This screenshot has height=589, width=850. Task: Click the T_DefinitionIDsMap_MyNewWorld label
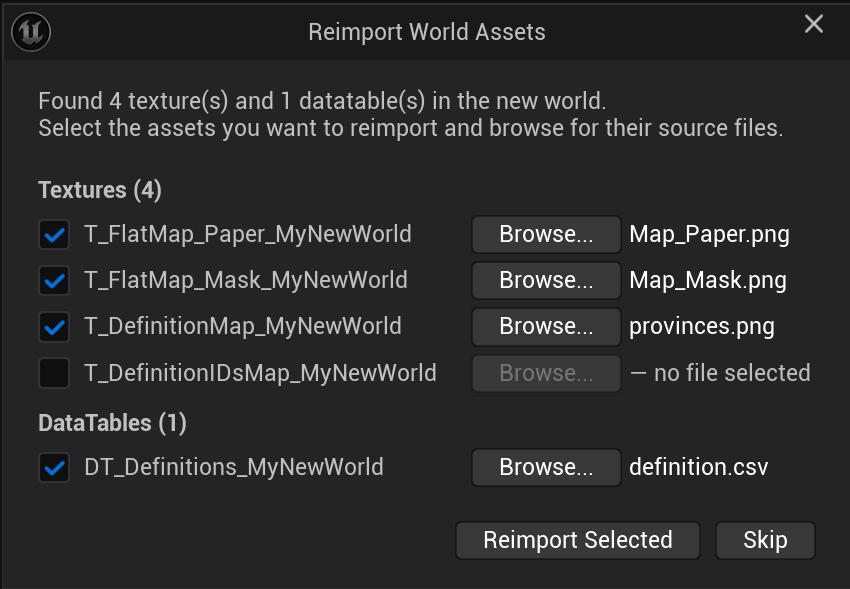[x=260, y=373]
